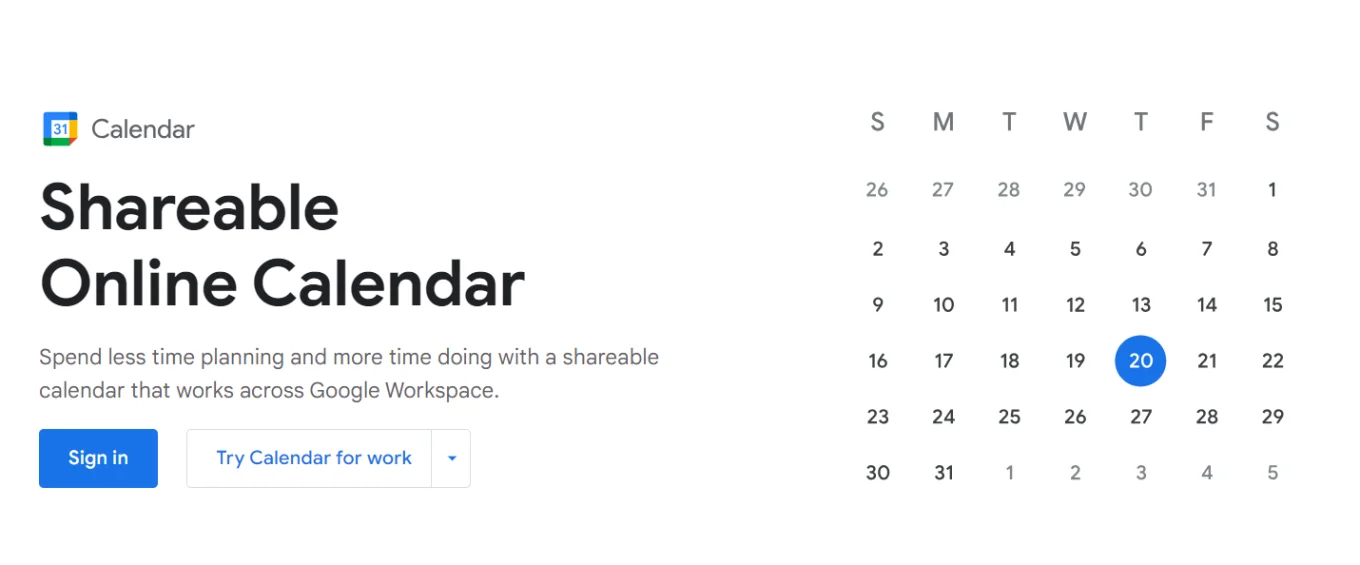Click the Shareable Online Calendar heading
The height and width of the screenshot is (565, 1360).
coord(282,245)
